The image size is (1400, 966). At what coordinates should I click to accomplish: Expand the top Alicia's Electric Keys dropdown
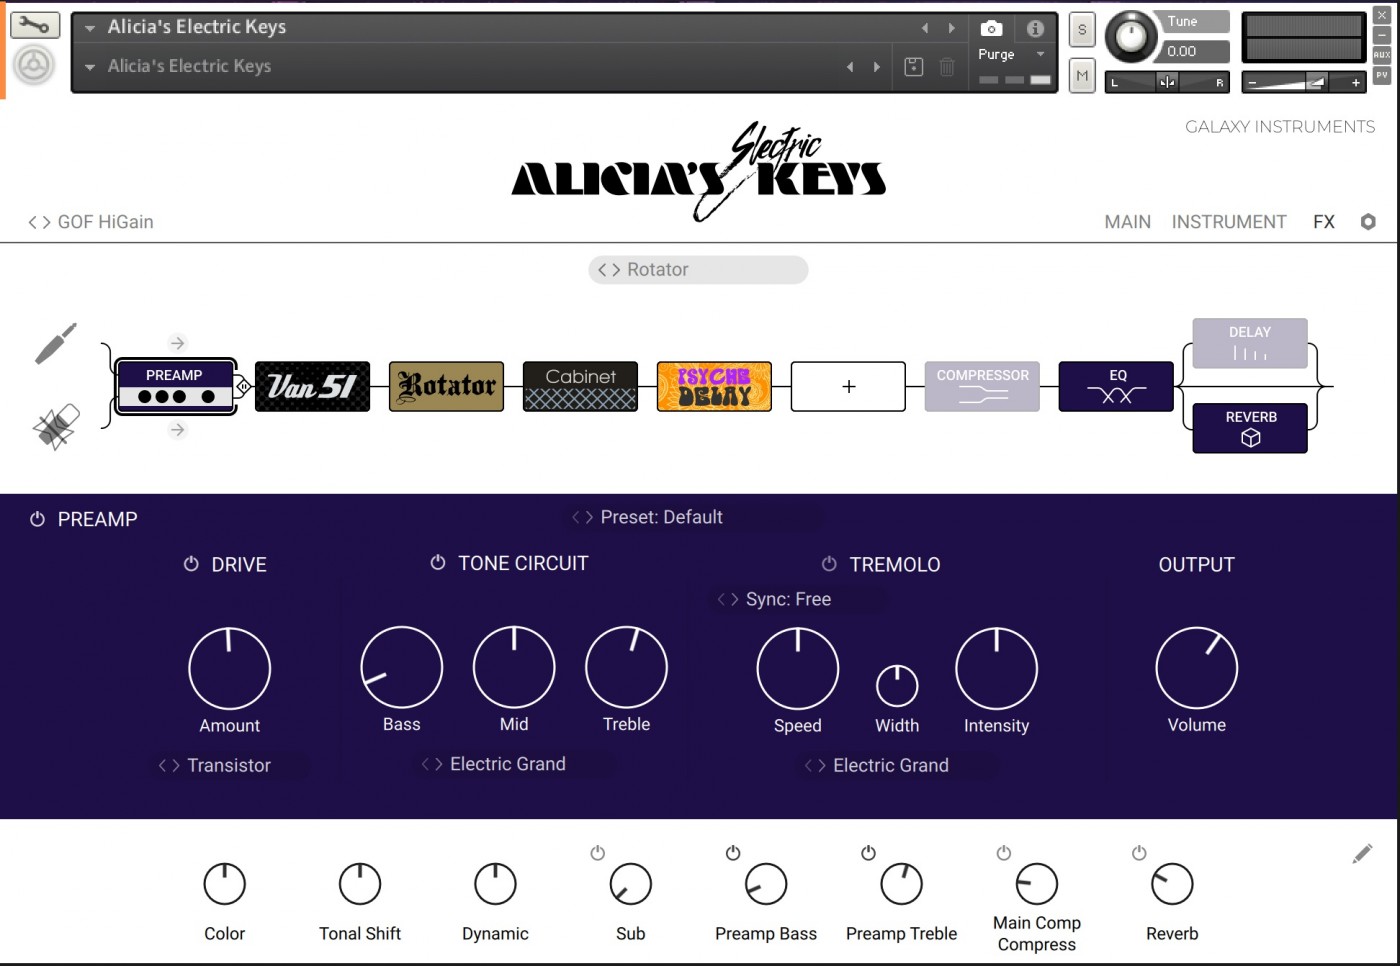90,28
